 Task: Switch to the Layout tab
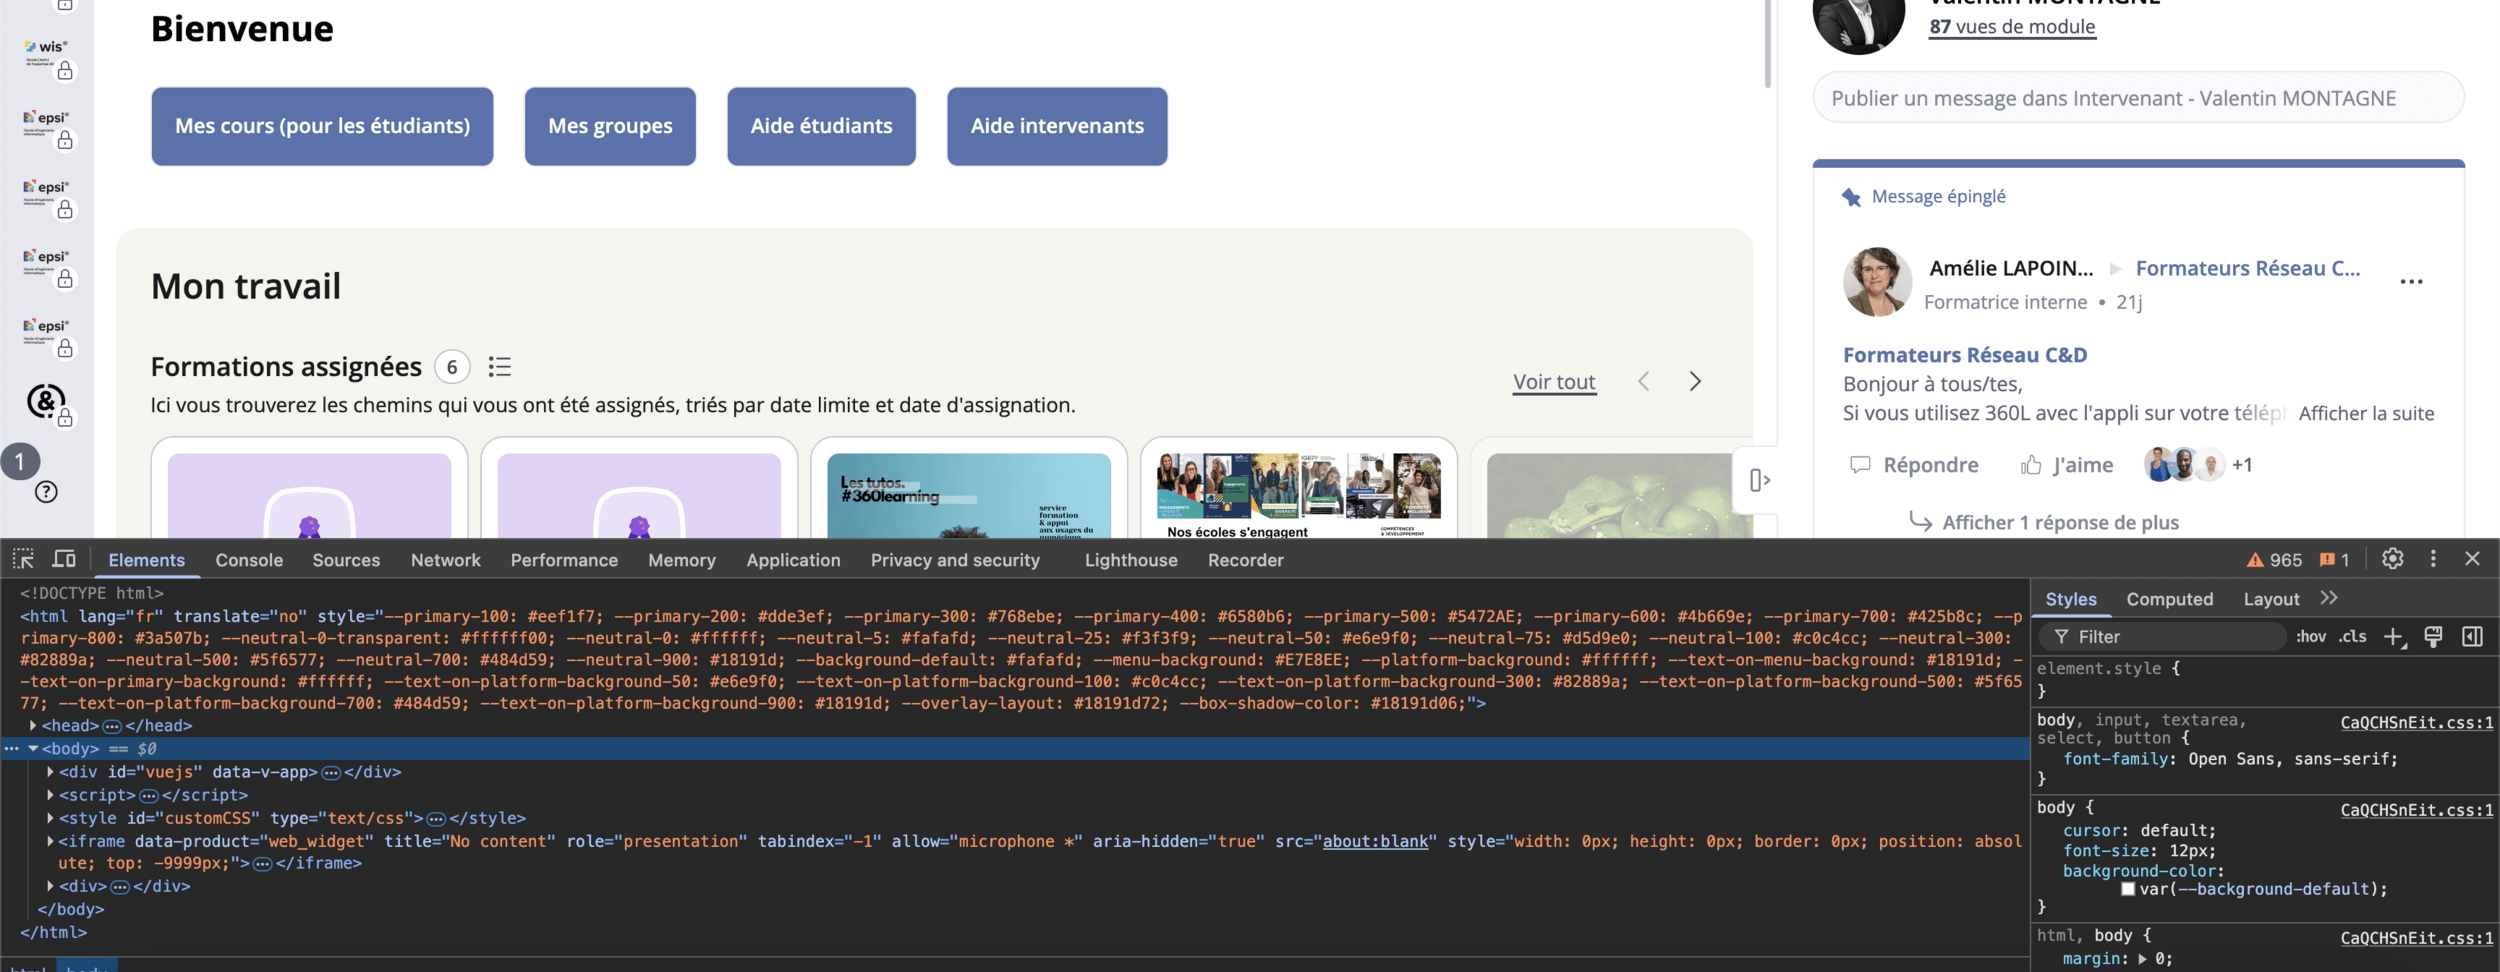click(x=2271, y=599)
